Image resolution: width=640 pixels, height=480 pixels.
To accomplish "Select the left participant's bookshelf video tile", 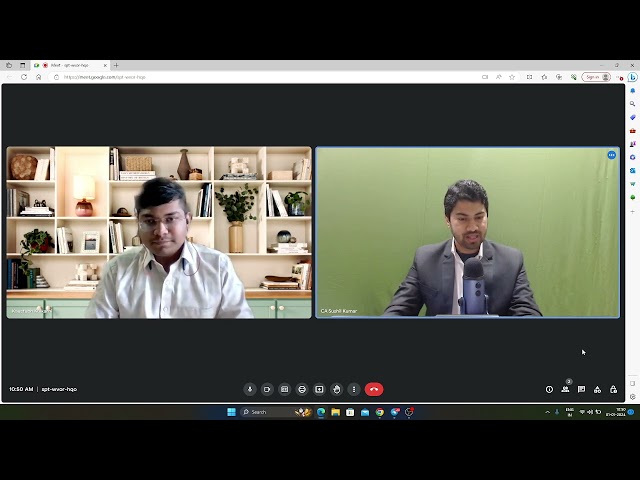I will (159, 232).
